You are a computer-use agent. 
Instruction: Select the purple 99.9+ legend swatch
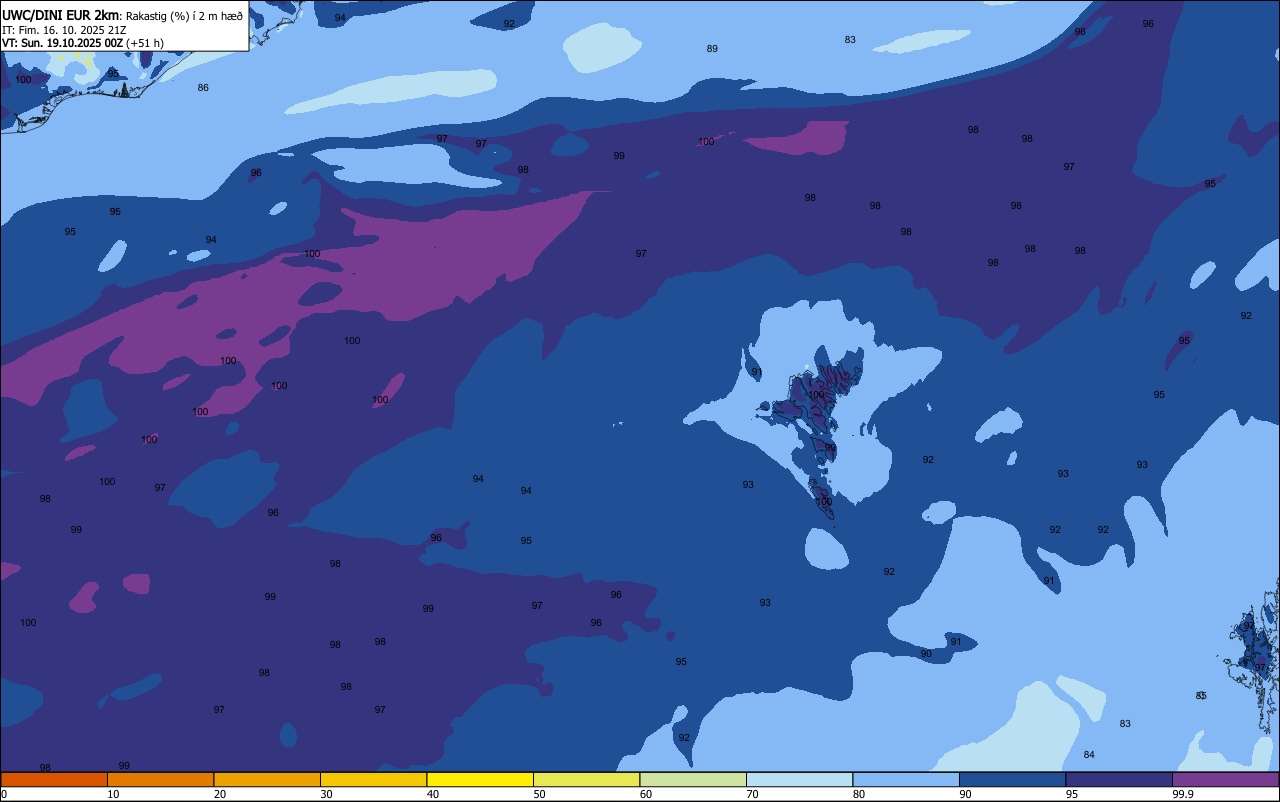(1226, 779)
